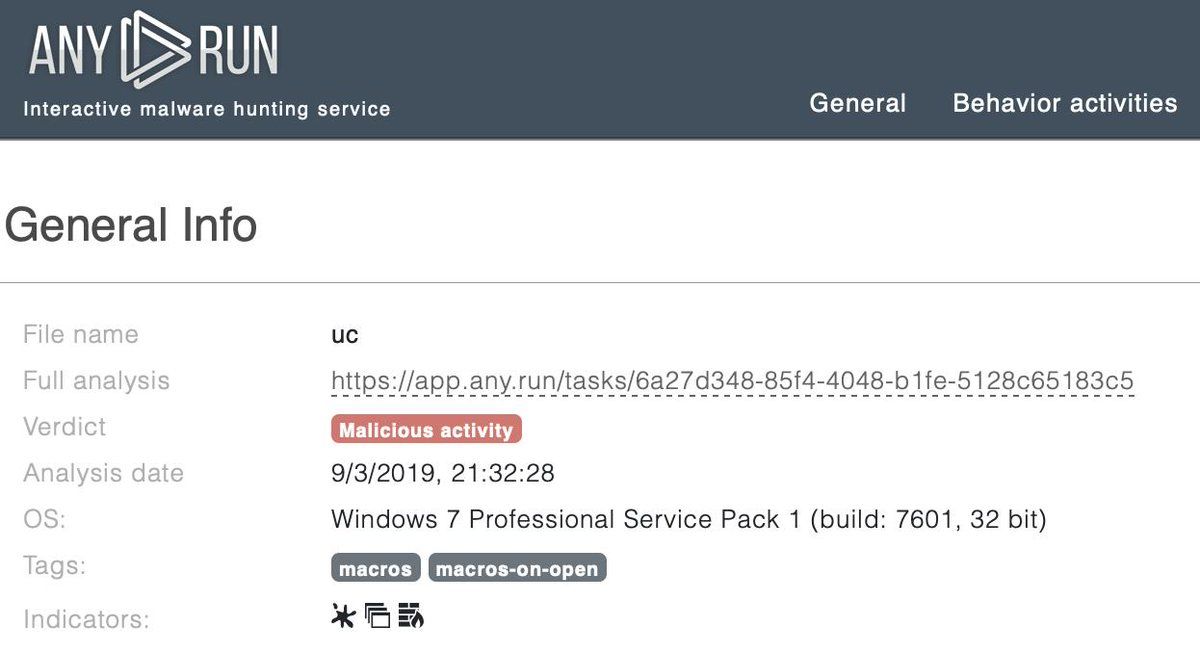Click the overlapping windows indicator icon

[377, 617]
